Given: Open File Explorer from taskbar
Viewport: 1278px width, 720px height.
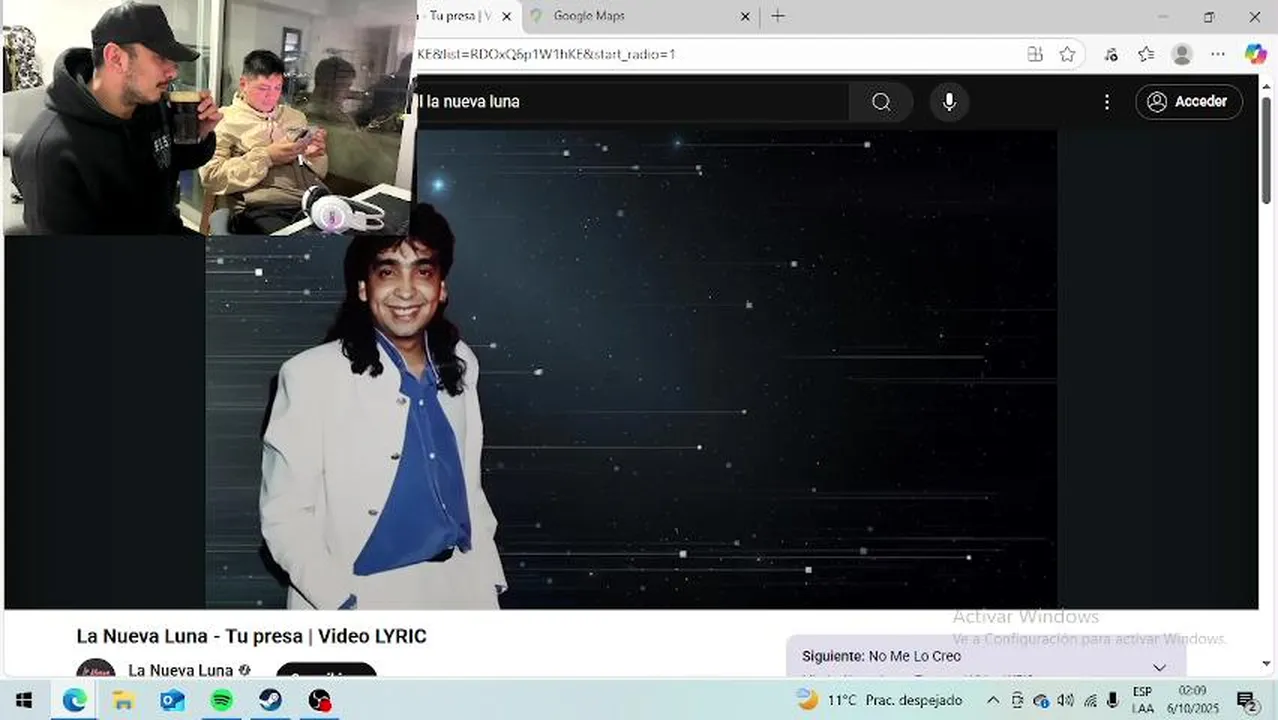Looking at the screenshot, I should click(x=123, y=700).
